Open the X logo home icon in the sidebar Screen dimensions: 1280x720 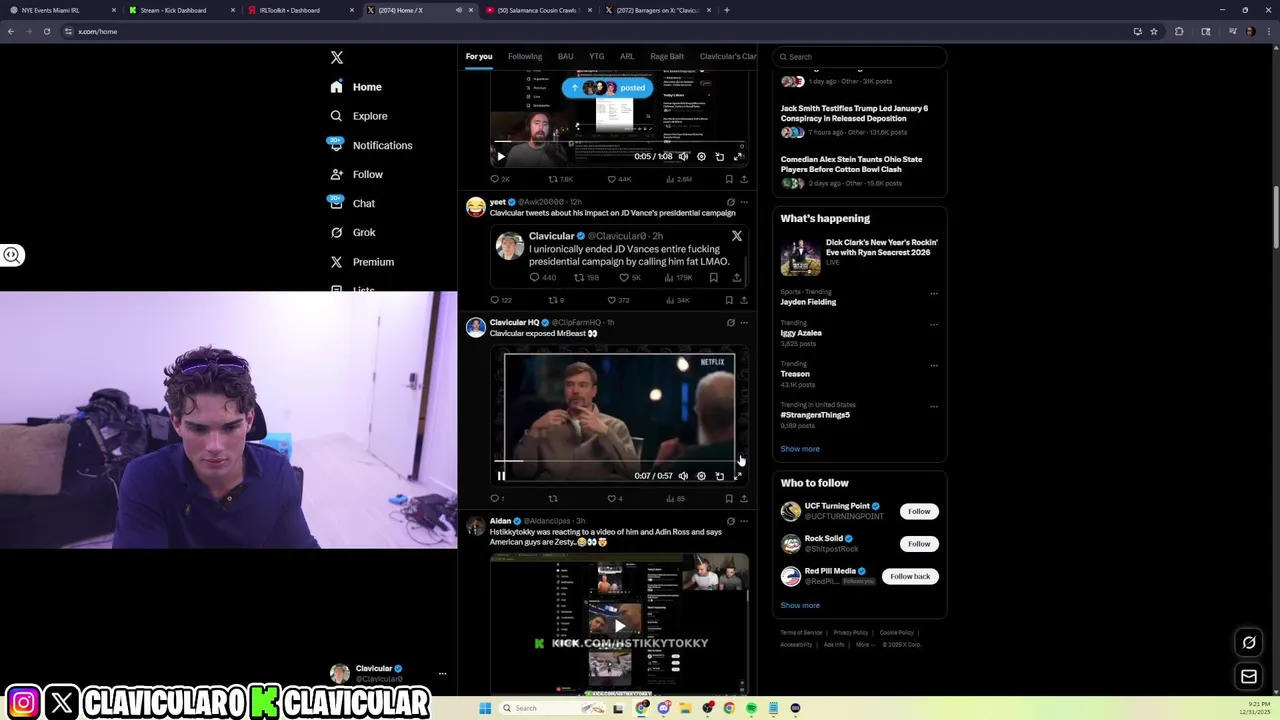click(337, 58)
